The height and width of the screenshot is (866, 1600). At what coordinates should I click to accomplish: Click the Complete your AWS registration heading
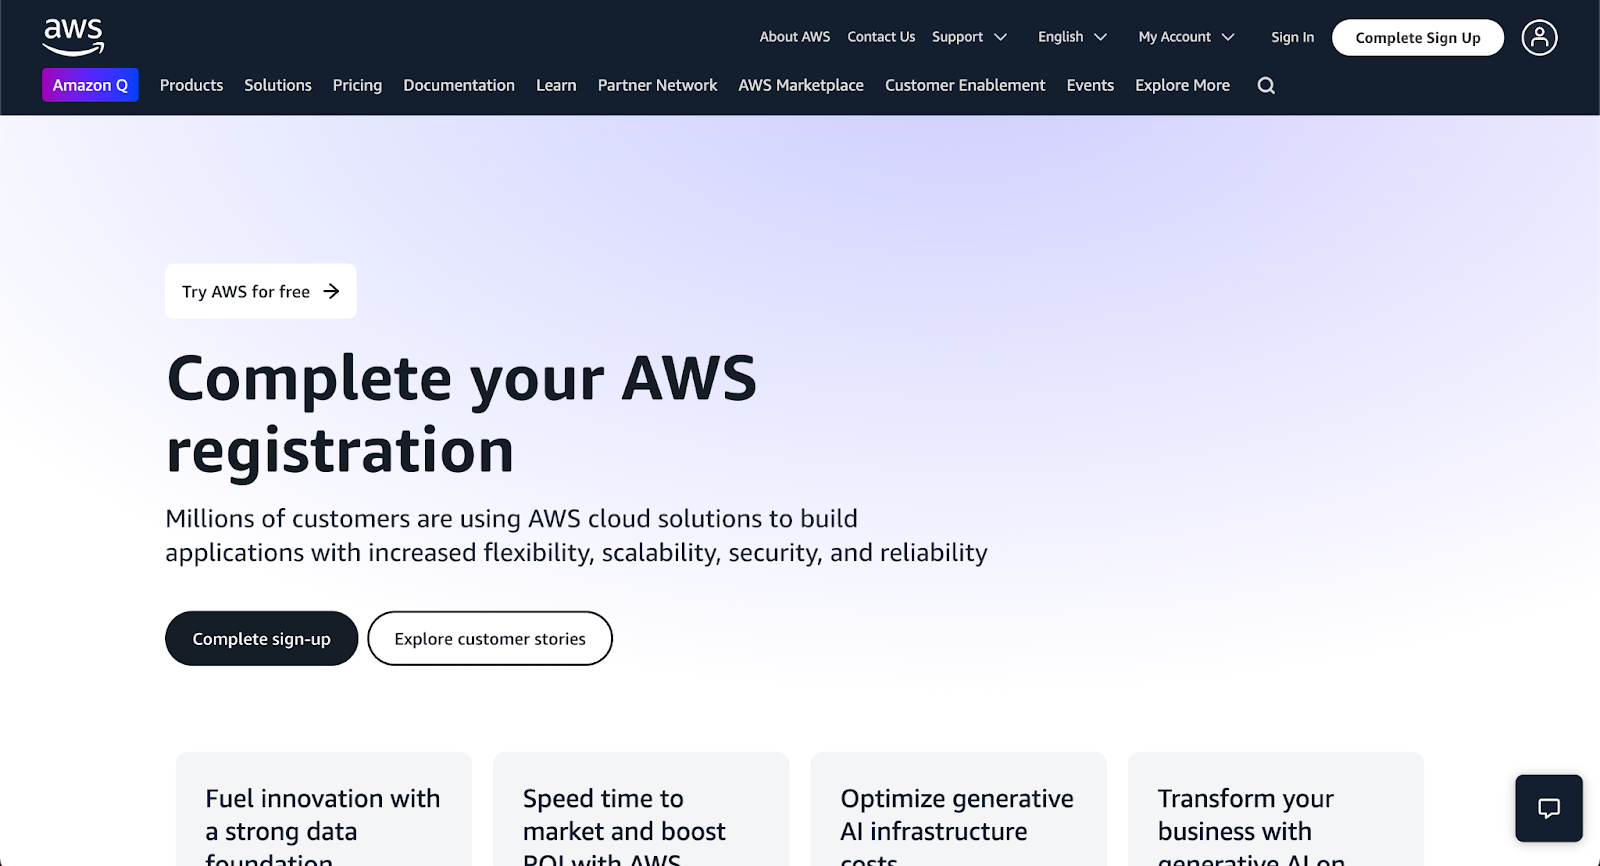(462, 414)
